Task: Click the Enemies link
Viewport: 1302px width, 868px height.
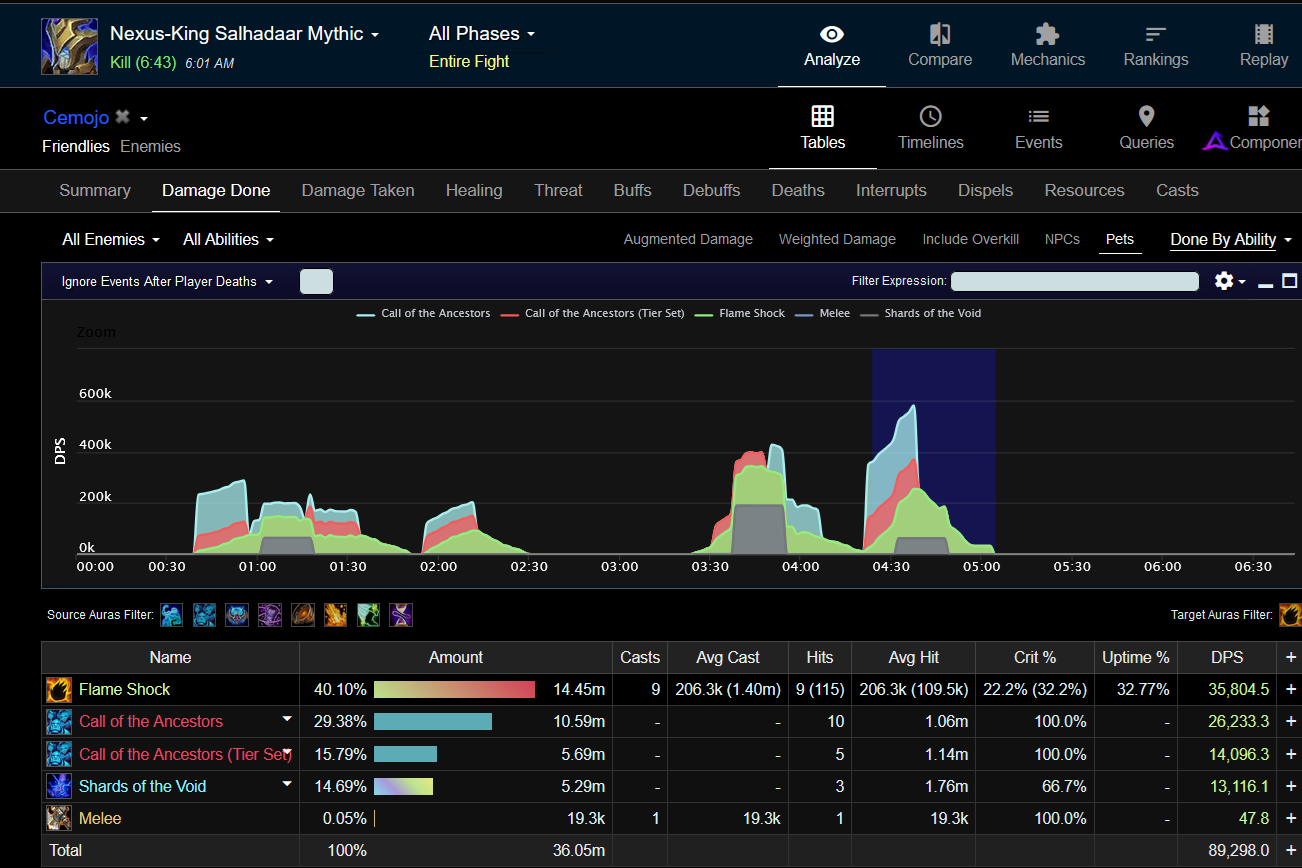Action: pos(150,147)
